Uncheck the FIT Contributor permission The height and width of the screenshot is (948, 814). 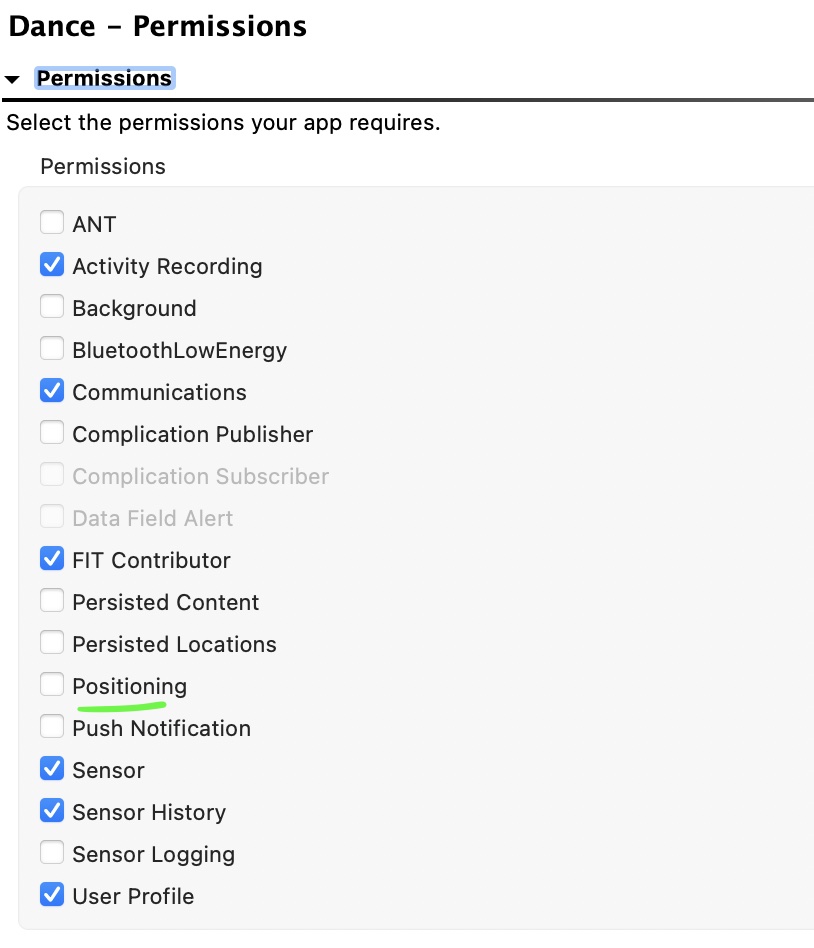52,559
